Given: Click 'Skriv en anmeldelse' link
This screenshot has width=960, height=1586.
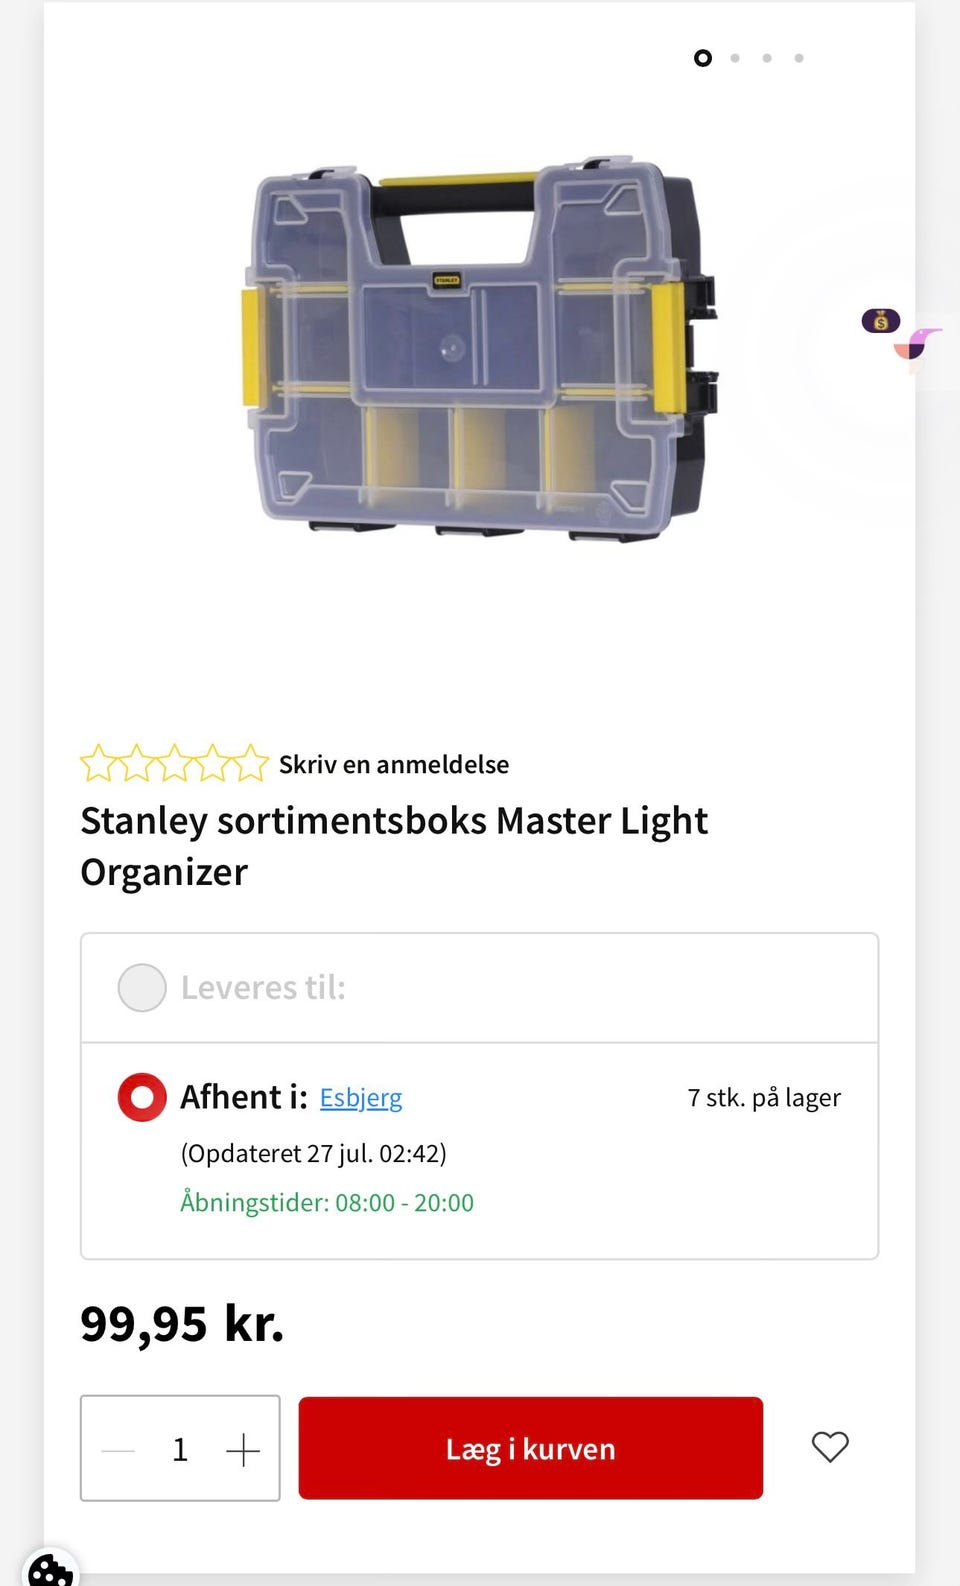Looking at the screenshot, I should [394, 764].
